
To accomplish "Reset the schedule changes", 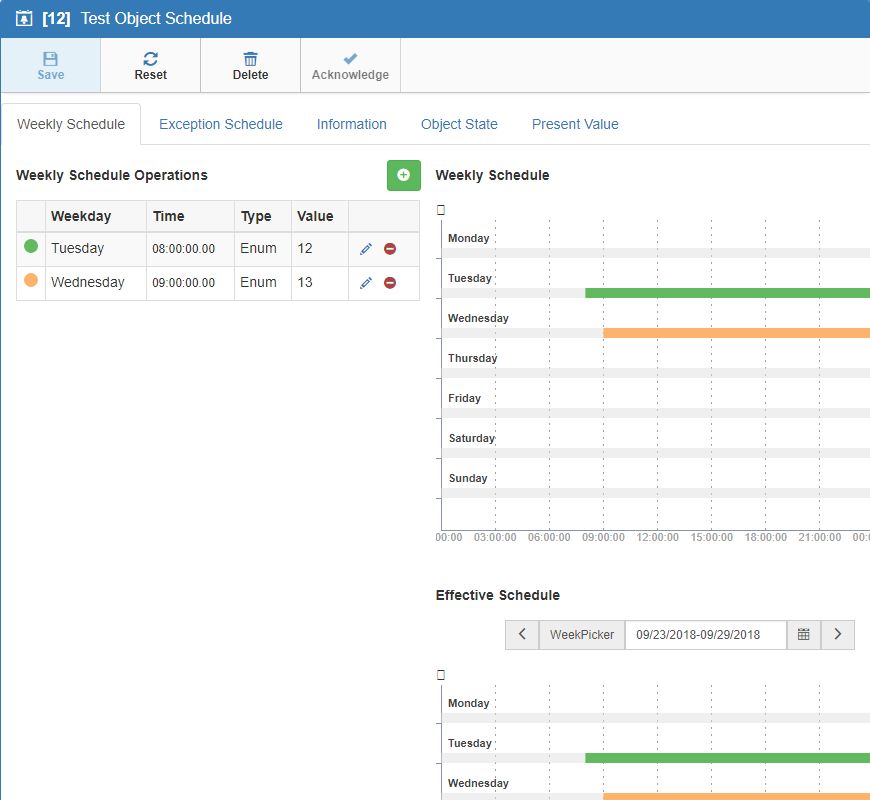I will [x=150, y=66].
